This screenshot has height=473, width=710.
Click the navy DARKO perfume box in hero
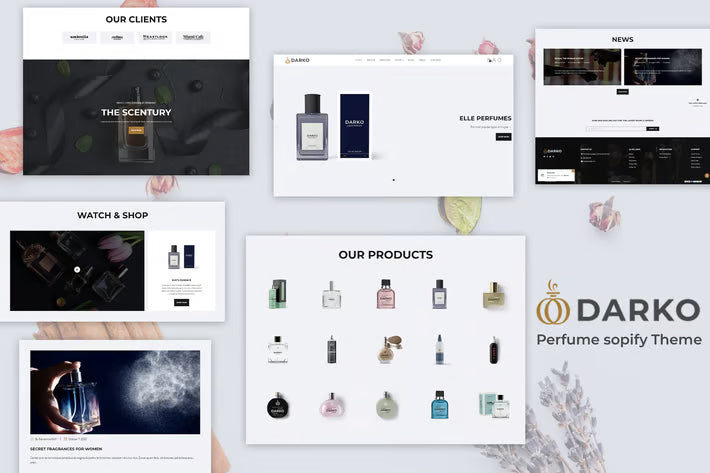pos(355,126)
